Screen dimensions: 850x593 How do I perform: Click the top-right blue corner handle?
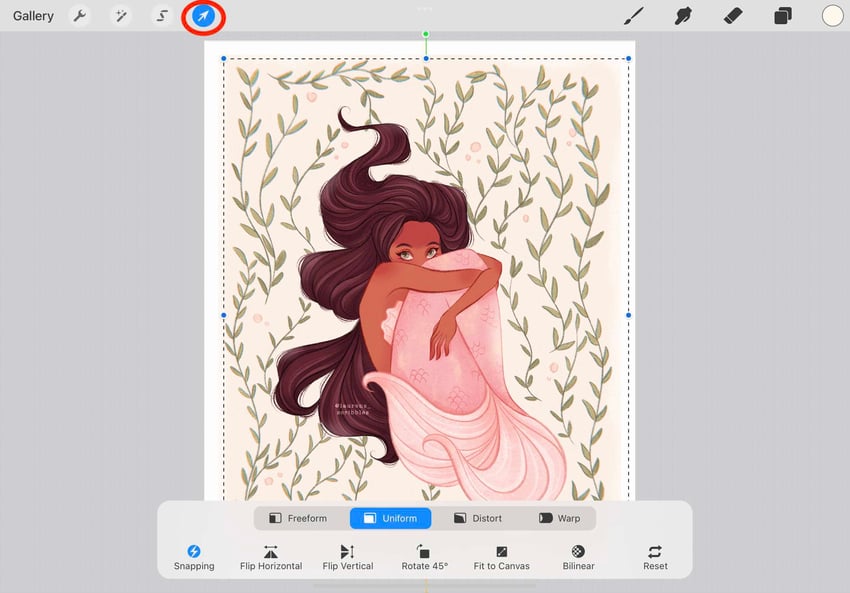629,59
